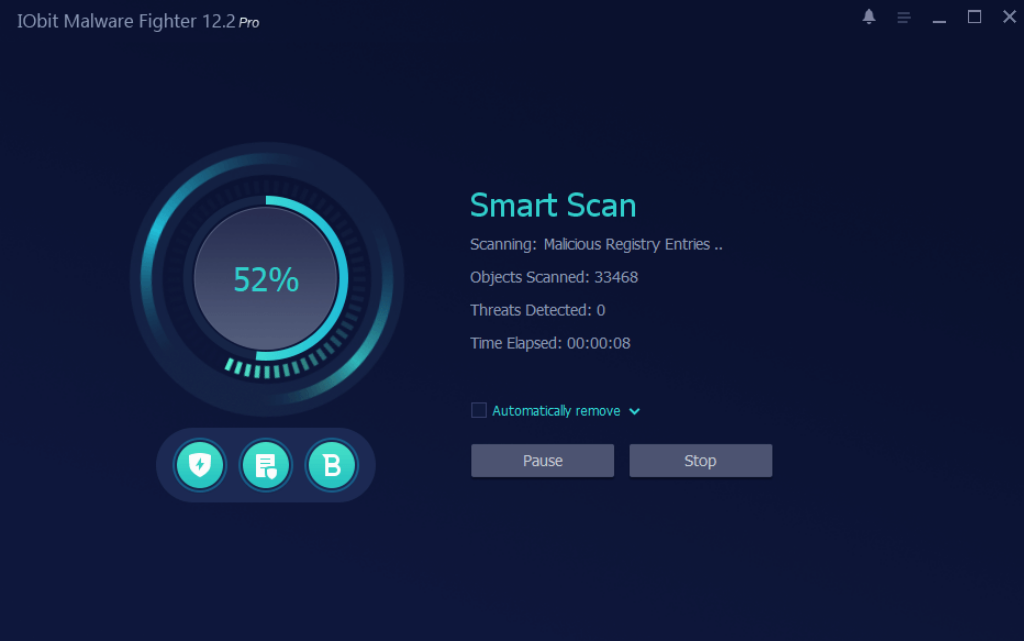Open the notifications bell icon
This screenshot has width=1024, height=641.
[869, 17]
